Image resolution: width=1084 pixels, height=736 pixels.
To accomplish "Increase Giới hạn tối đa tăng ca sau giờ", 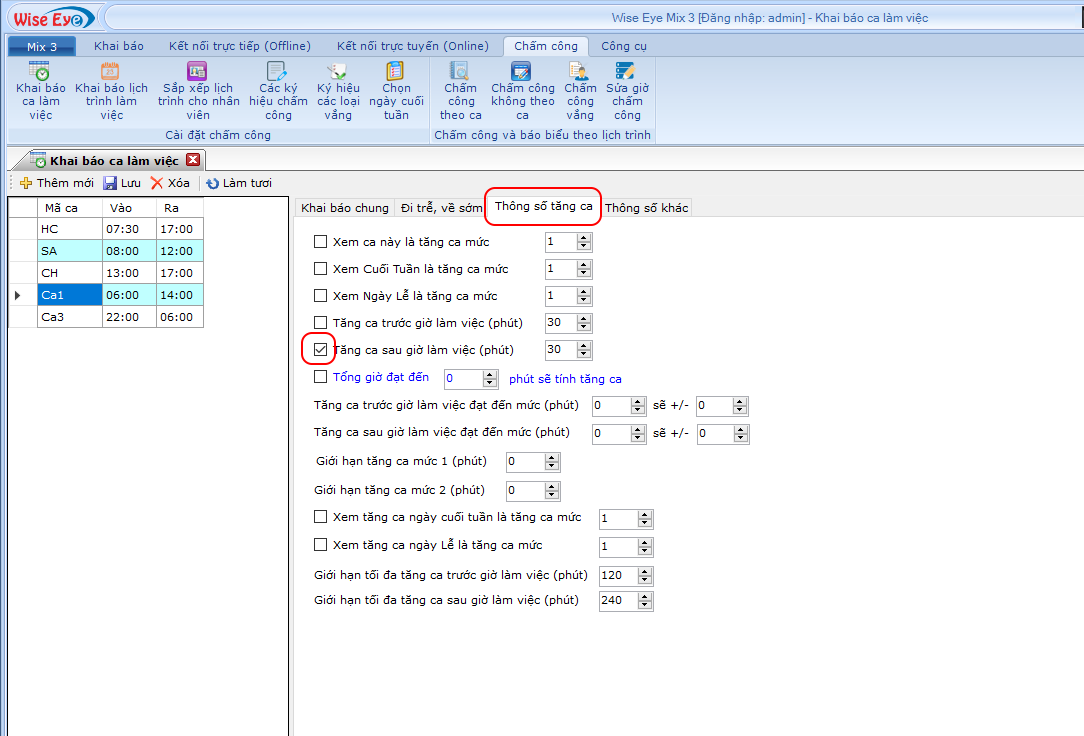I will tap(645, 596).
